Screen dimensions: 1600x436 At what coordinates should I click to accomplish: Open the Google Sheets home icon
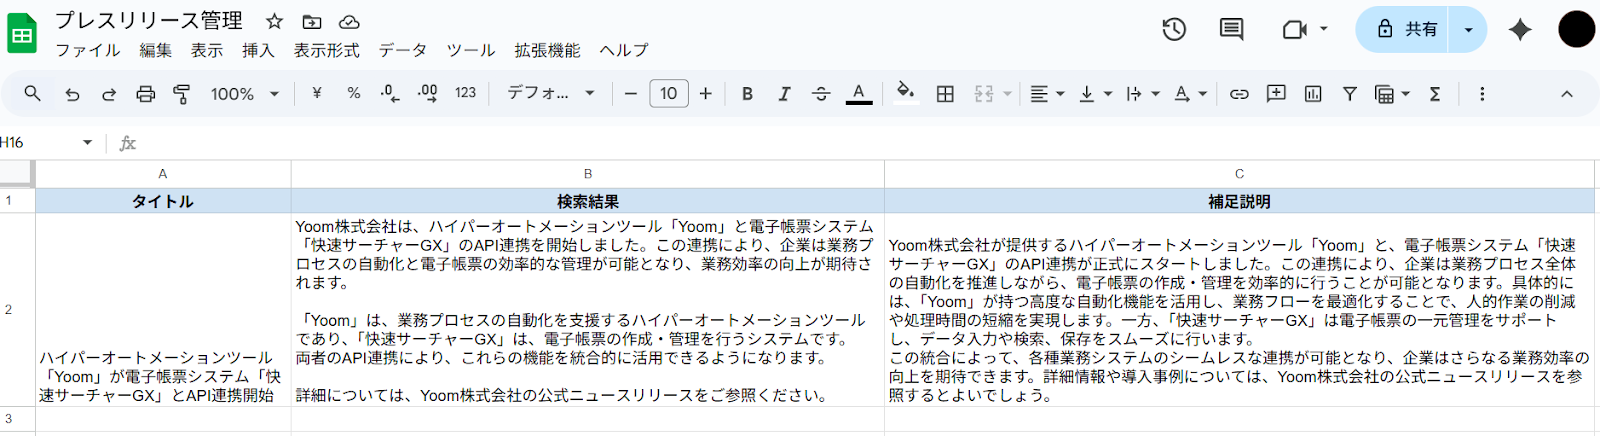[22, 34]
